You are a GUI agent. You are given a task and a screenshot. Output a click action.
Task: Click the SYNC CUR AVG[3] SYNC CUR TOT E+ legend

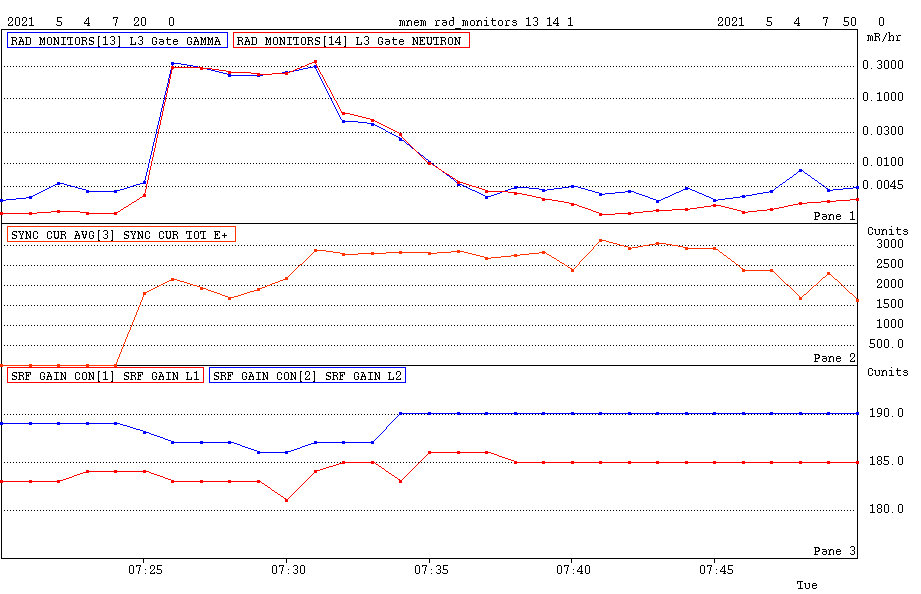pyautogui.click(x=122, y=234)
